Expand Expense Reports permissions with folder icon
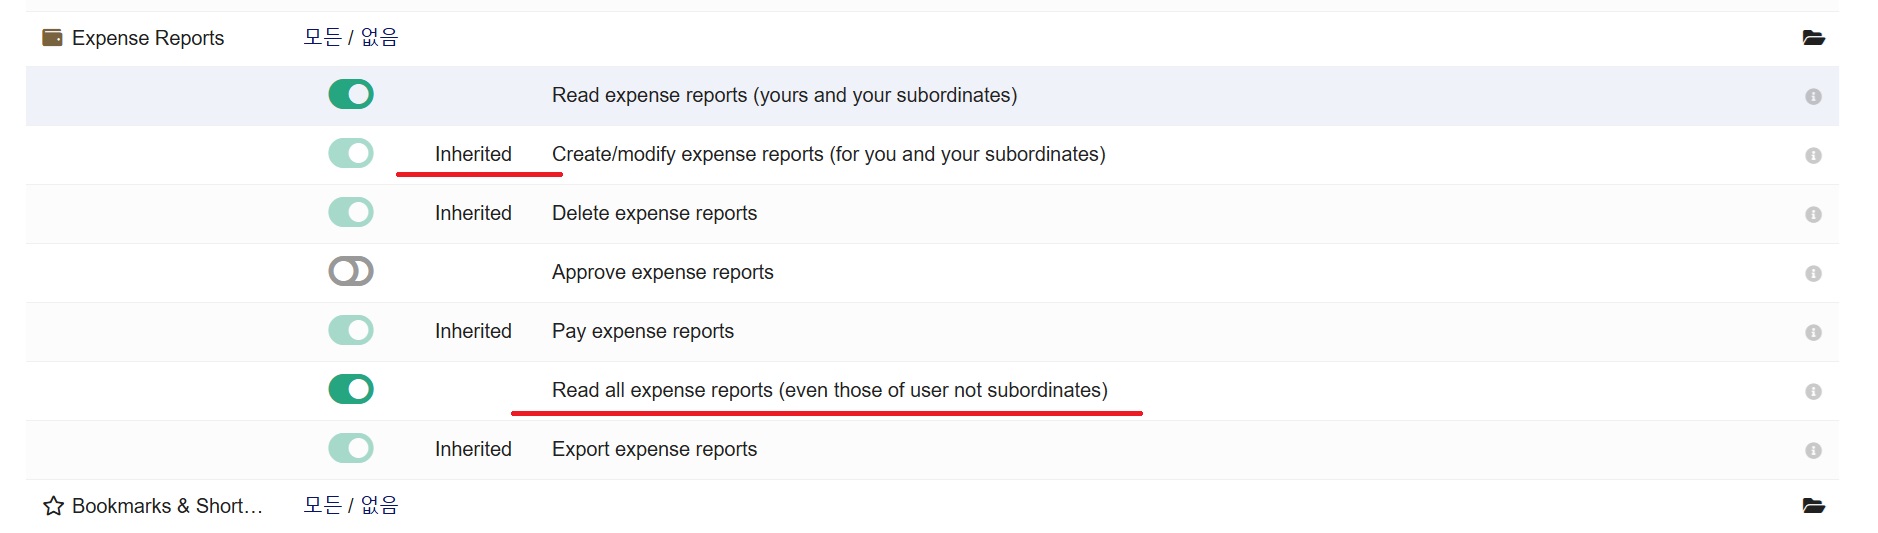 pyautogui.click(x=1813, y=38)
